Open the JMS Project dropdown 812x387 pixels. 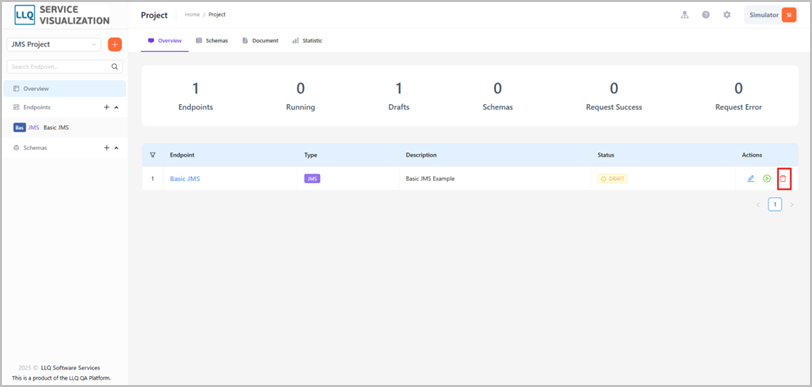pyautogui.click(x=54, y=45)
